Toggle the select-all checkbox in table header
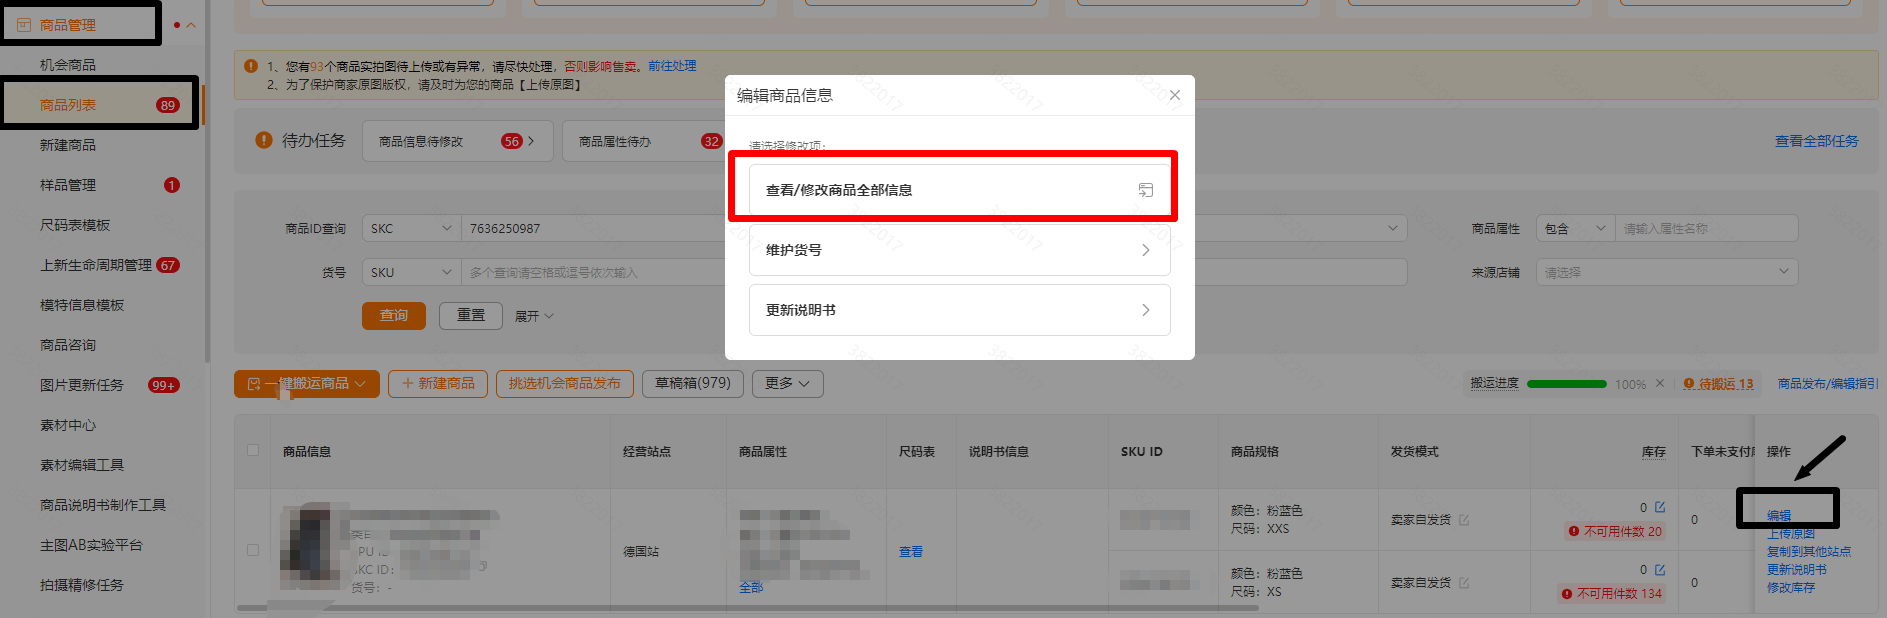The width and height of the screenshot is (1887, 618). pos(253,451)
